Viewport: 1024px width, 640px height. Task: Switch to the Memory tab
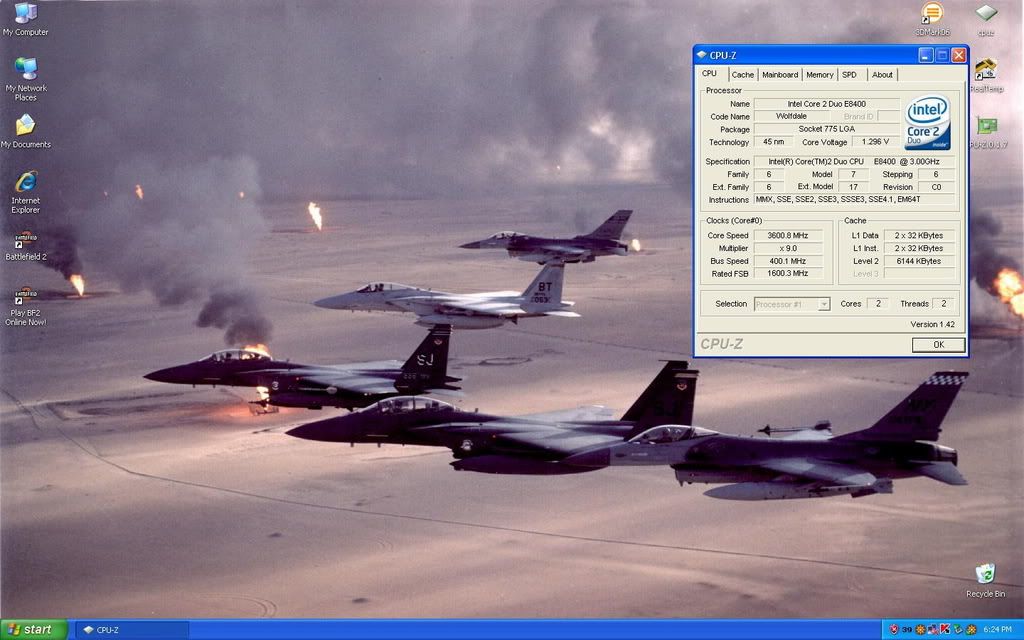click(820, 74)
